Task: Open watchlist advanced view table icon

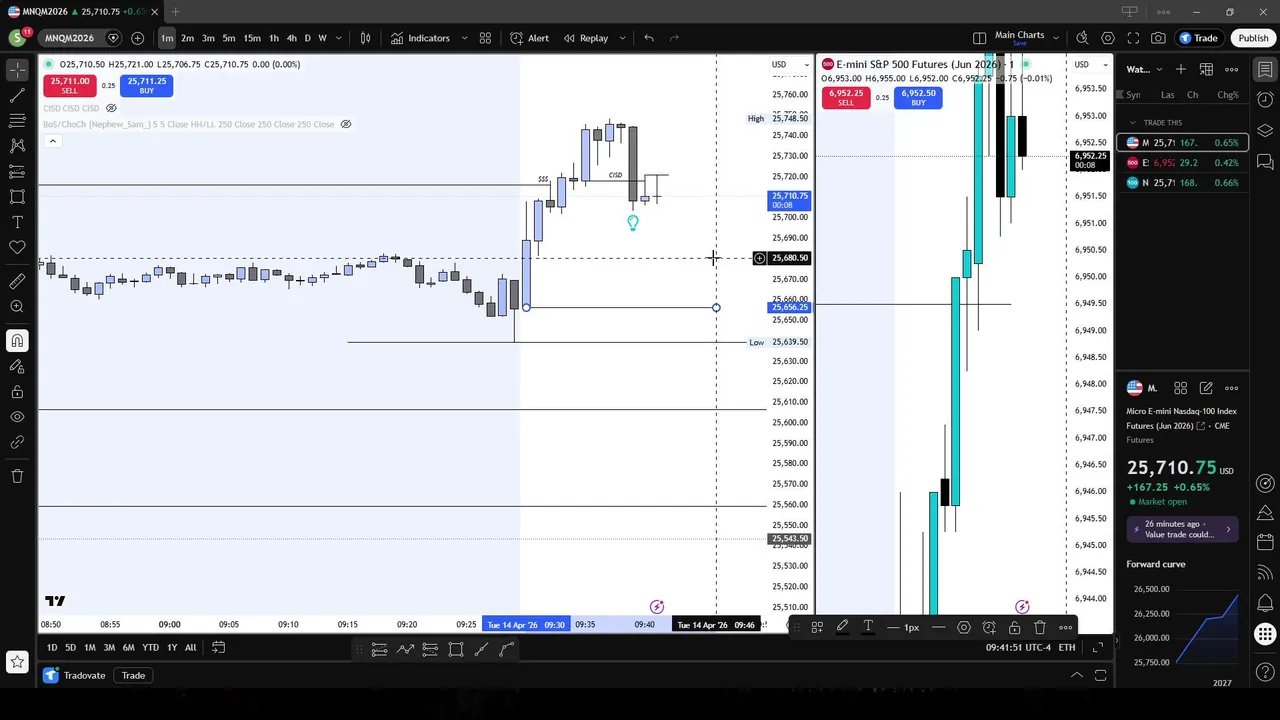Action: pos(1206,69)
